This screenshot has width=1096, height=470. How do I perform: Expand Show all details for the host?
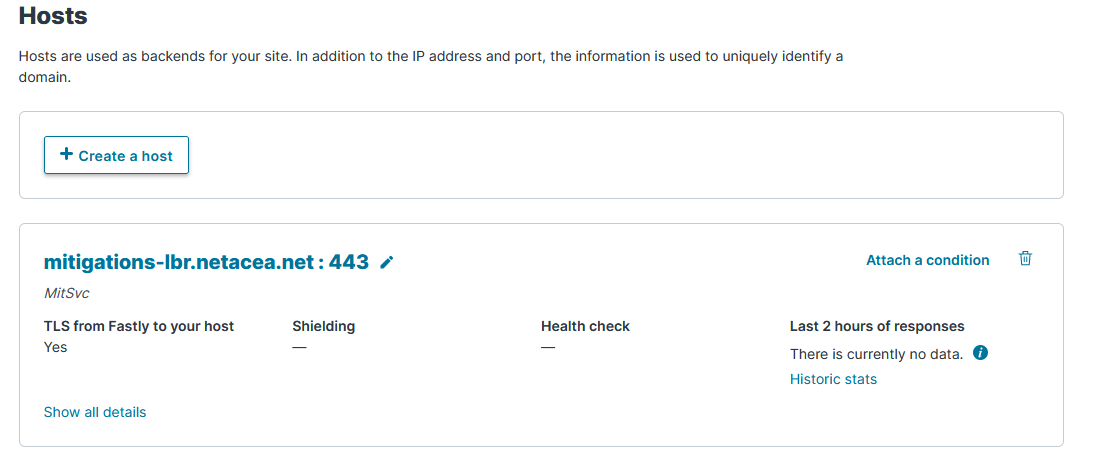pos(95,412)
